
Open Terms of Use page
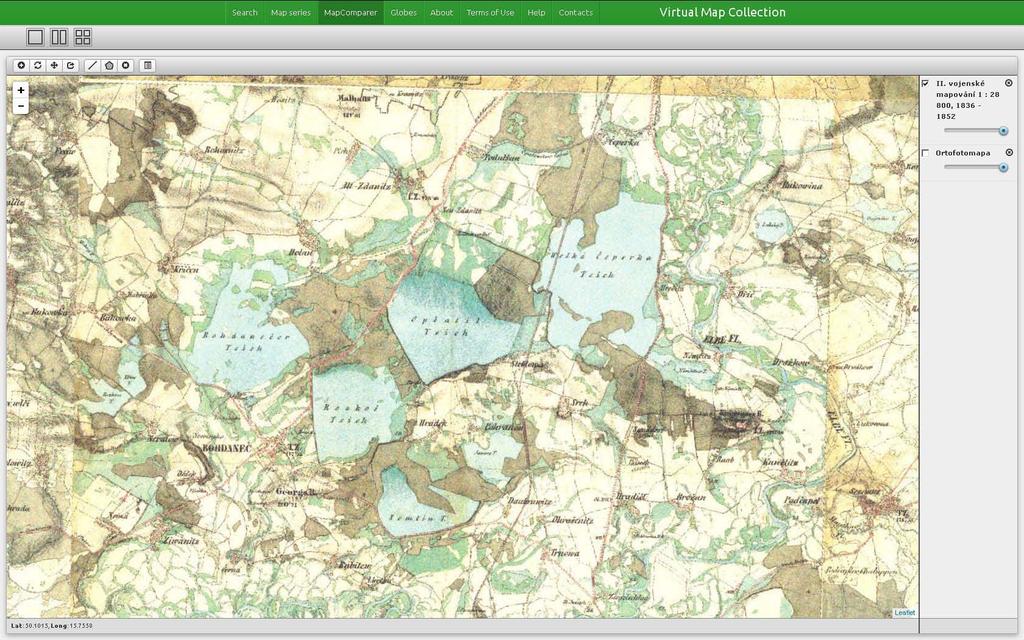[x=490, y=12]
